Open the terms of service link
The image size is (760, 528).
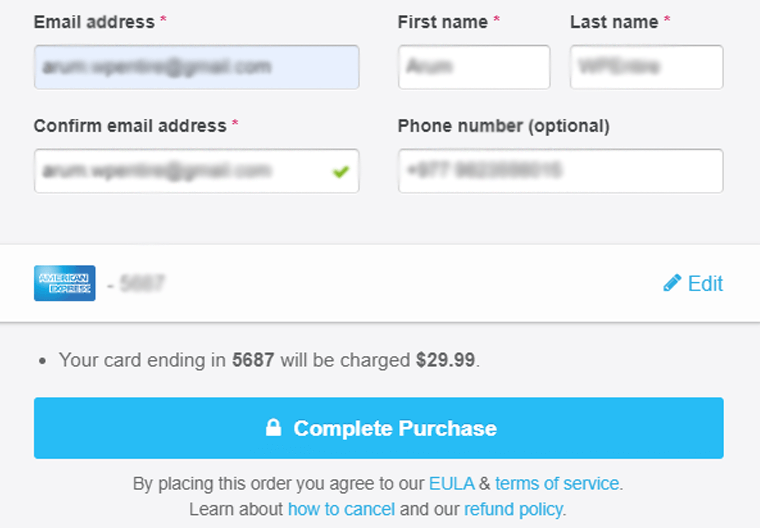coord(557,484)
